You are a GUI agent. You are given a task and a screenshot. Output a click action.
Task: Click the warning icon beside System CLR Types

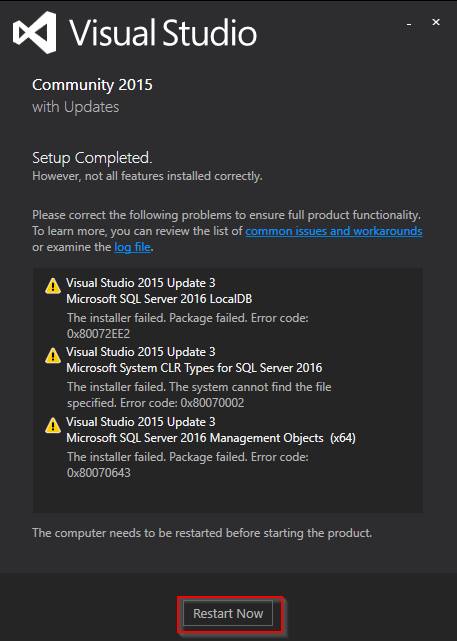click(x=53, y=356)
